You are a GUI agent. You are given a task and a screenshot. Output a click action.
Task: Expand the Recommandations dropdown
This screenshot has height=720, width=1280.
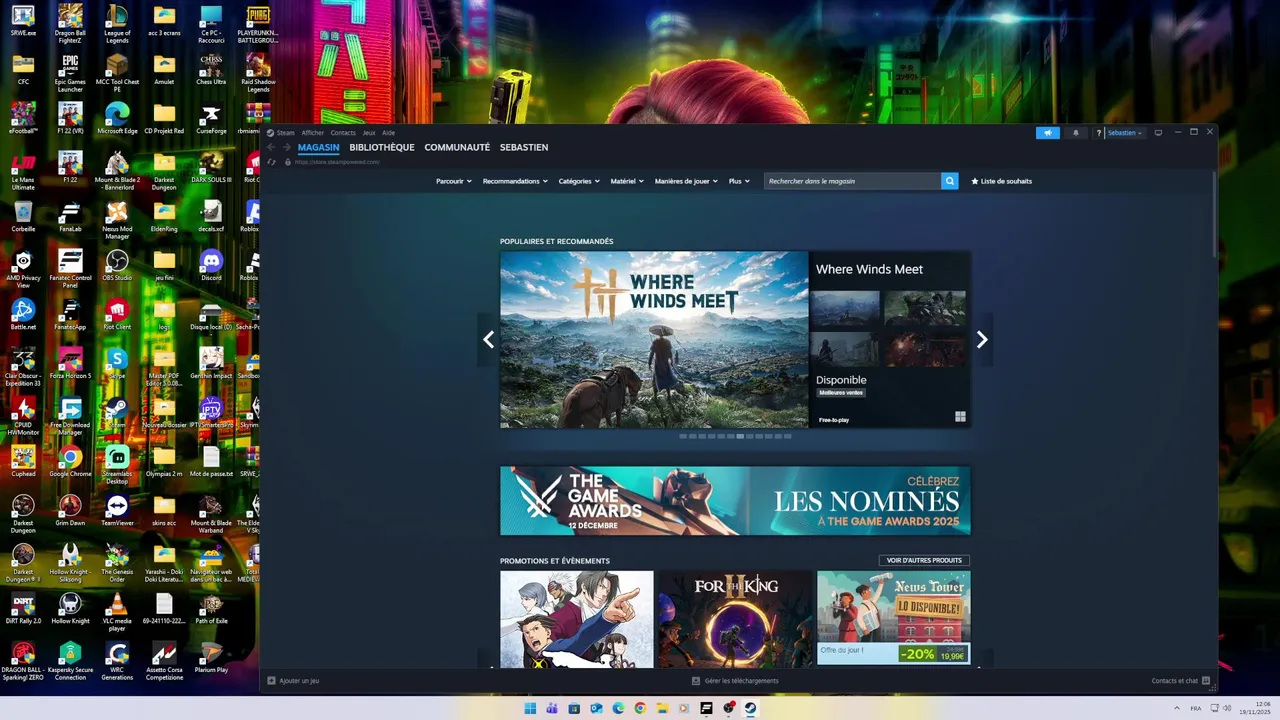pyautogui.click(x=515, y=181)
